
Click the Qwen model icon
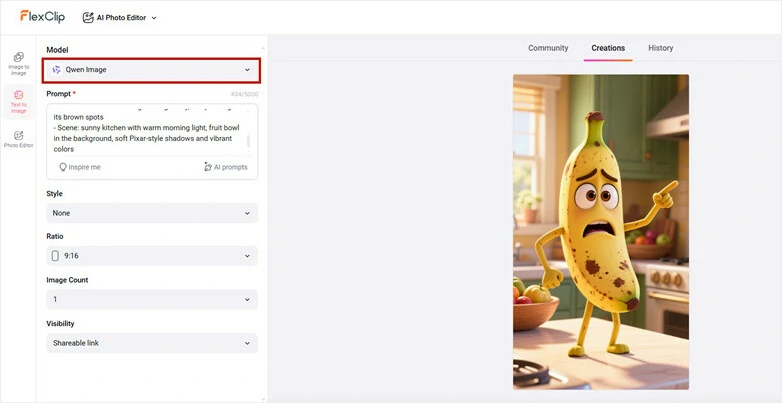[56, 70]
